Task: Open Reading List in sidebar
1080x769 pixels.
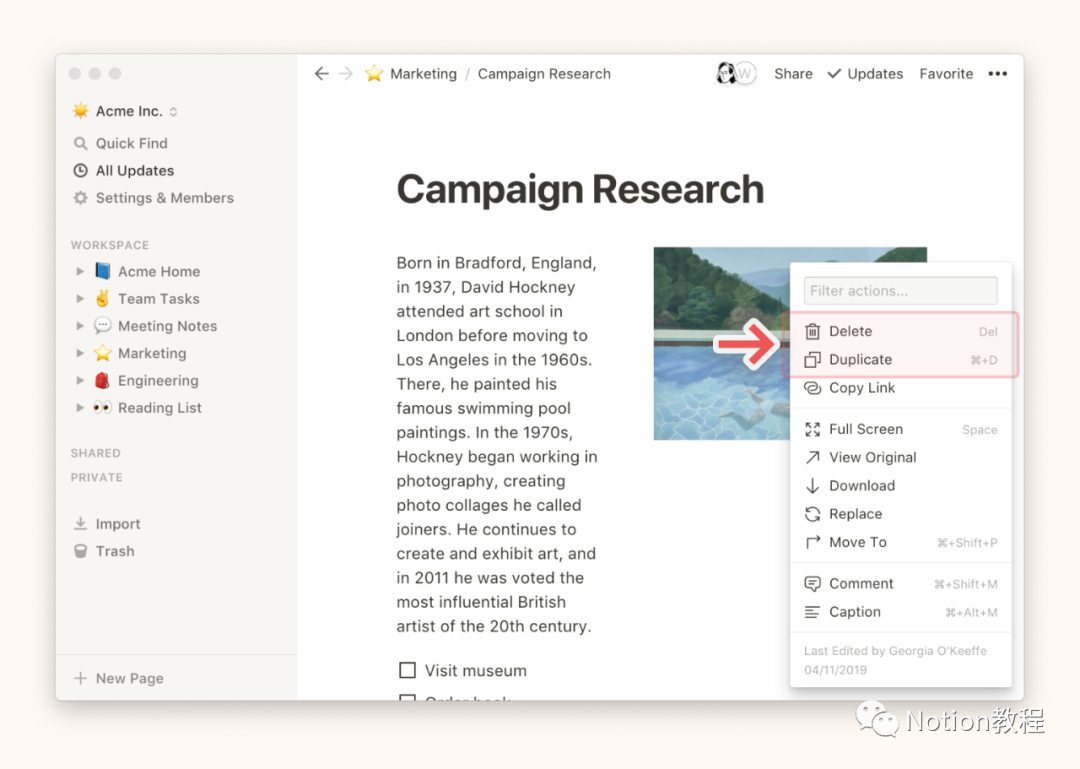Action: click(159, 408)
